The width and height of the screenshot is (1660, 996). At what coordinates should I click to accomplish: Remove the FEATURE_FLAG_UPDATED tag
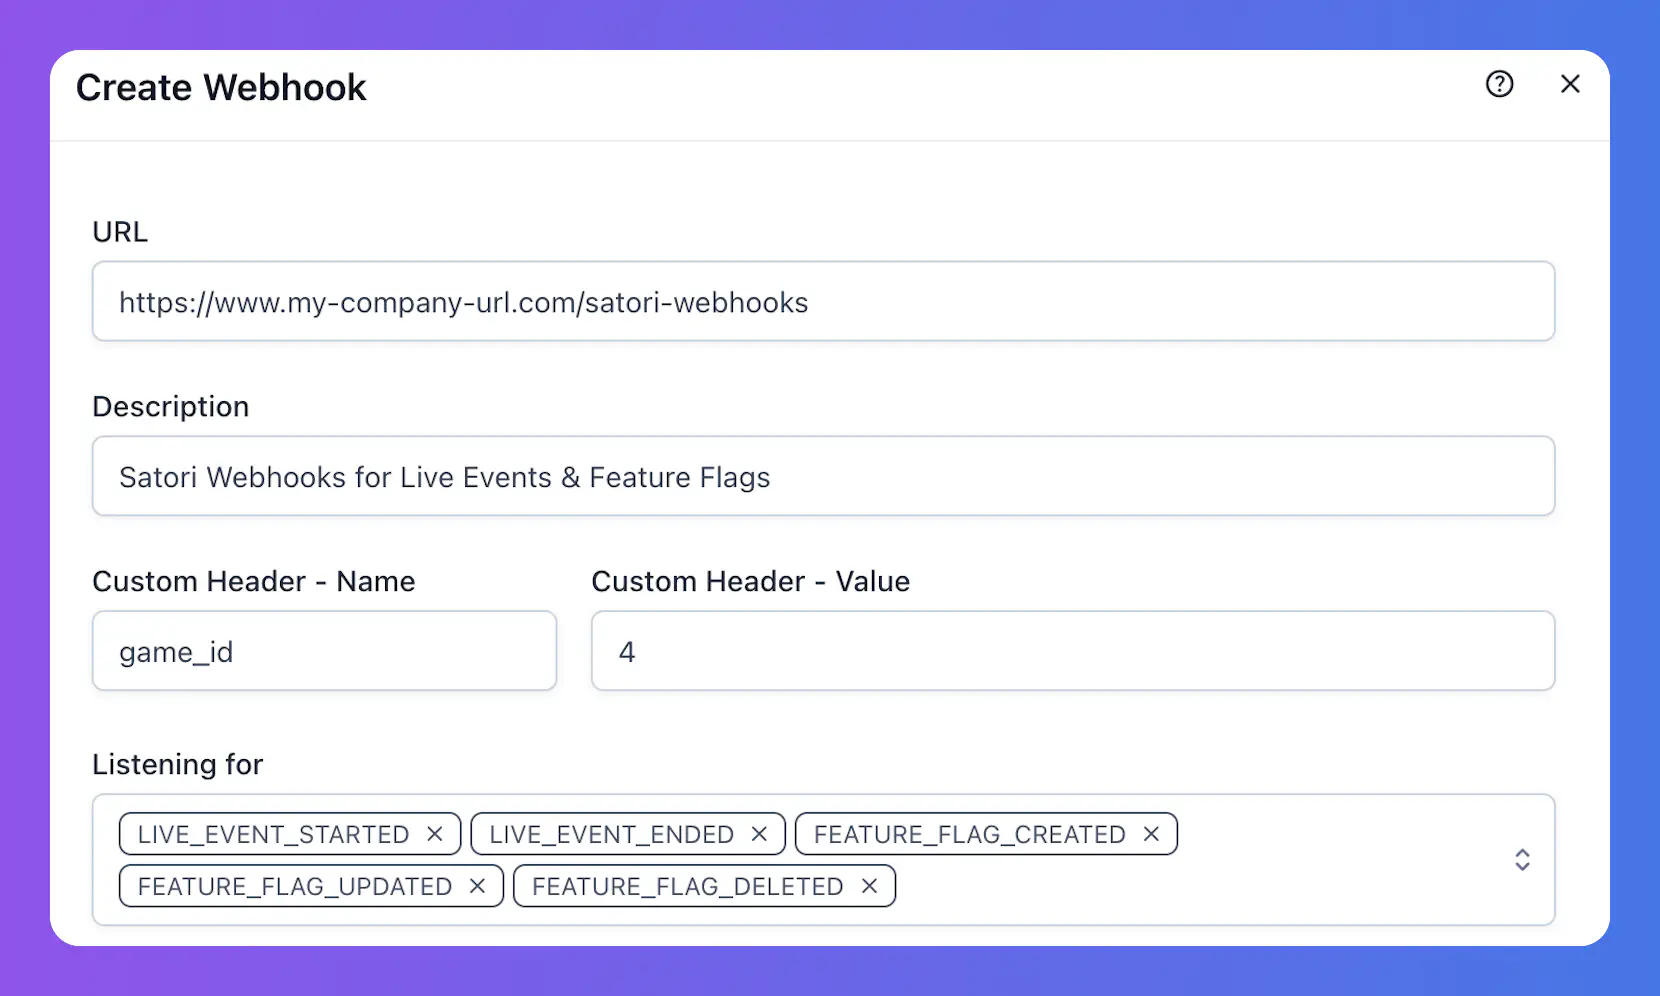pos(477,885)
